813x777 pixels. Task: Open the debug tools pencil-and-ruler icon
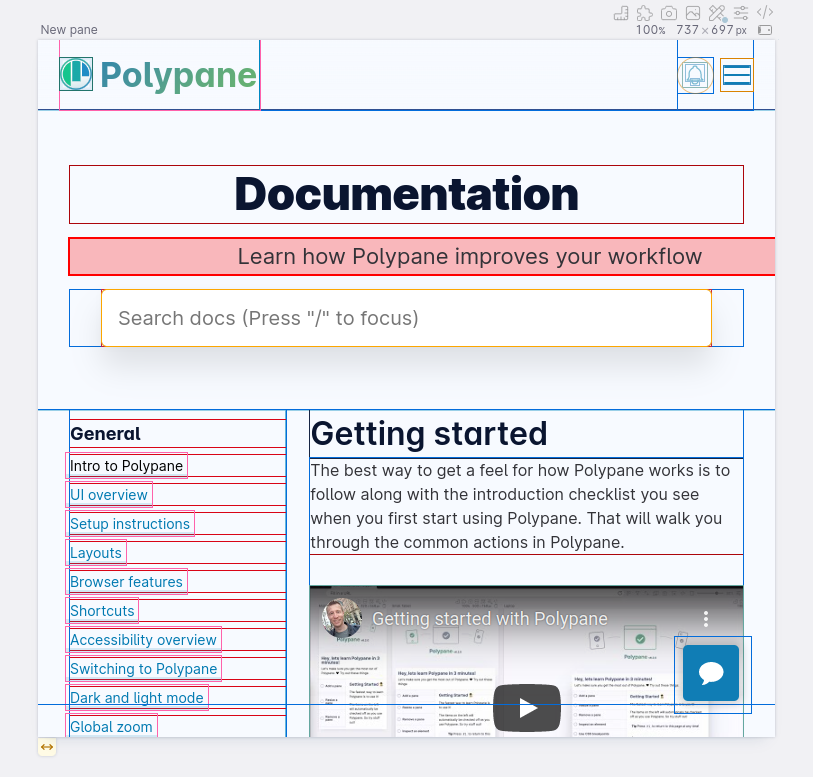(x=718, y=13)
